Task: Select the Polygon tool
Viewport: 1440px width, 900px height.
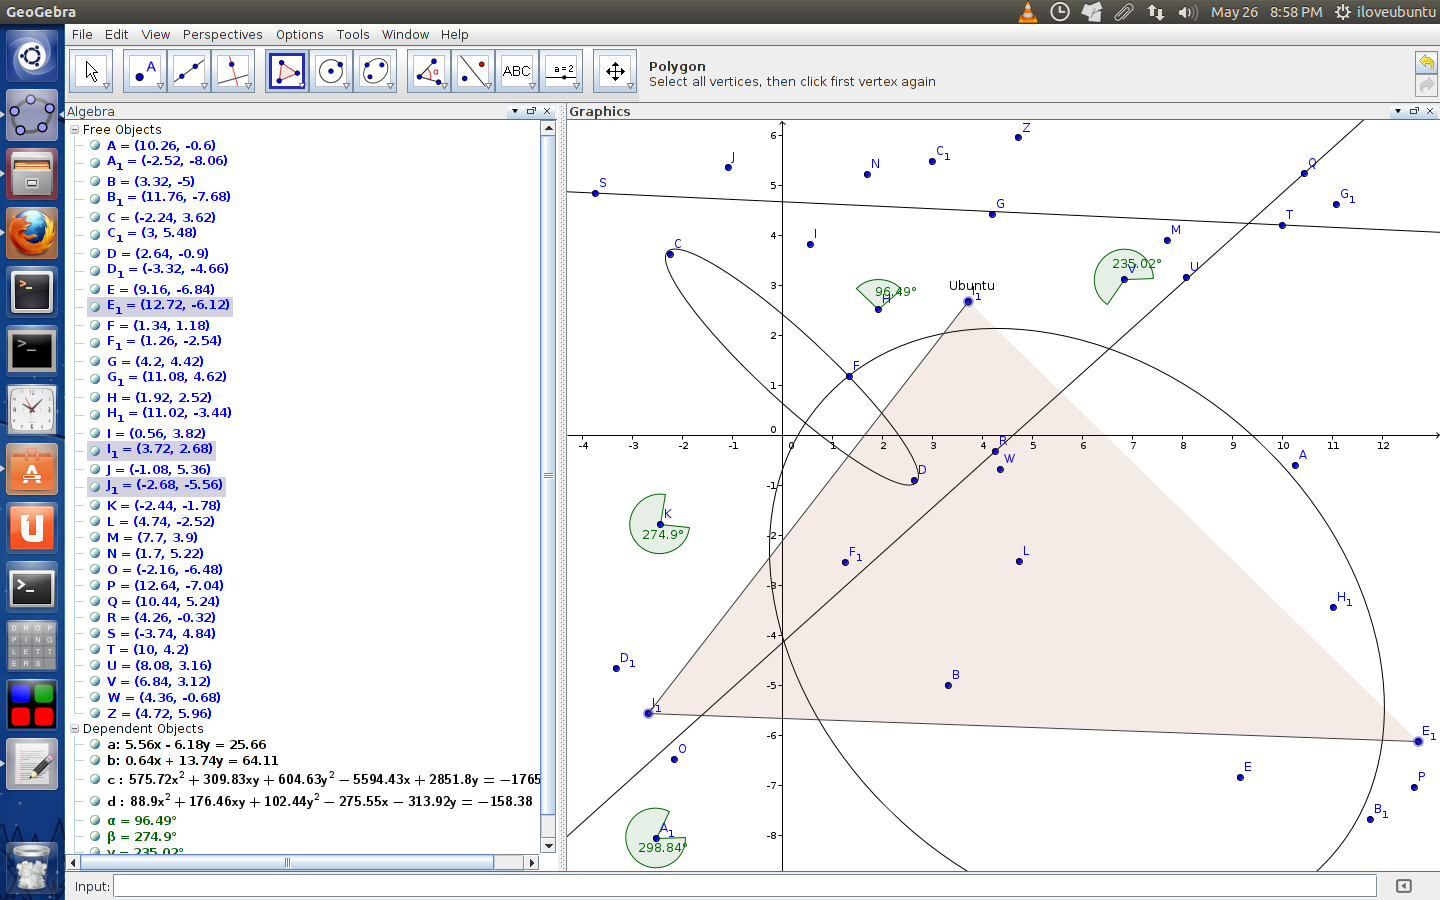Action: (287, 71)
